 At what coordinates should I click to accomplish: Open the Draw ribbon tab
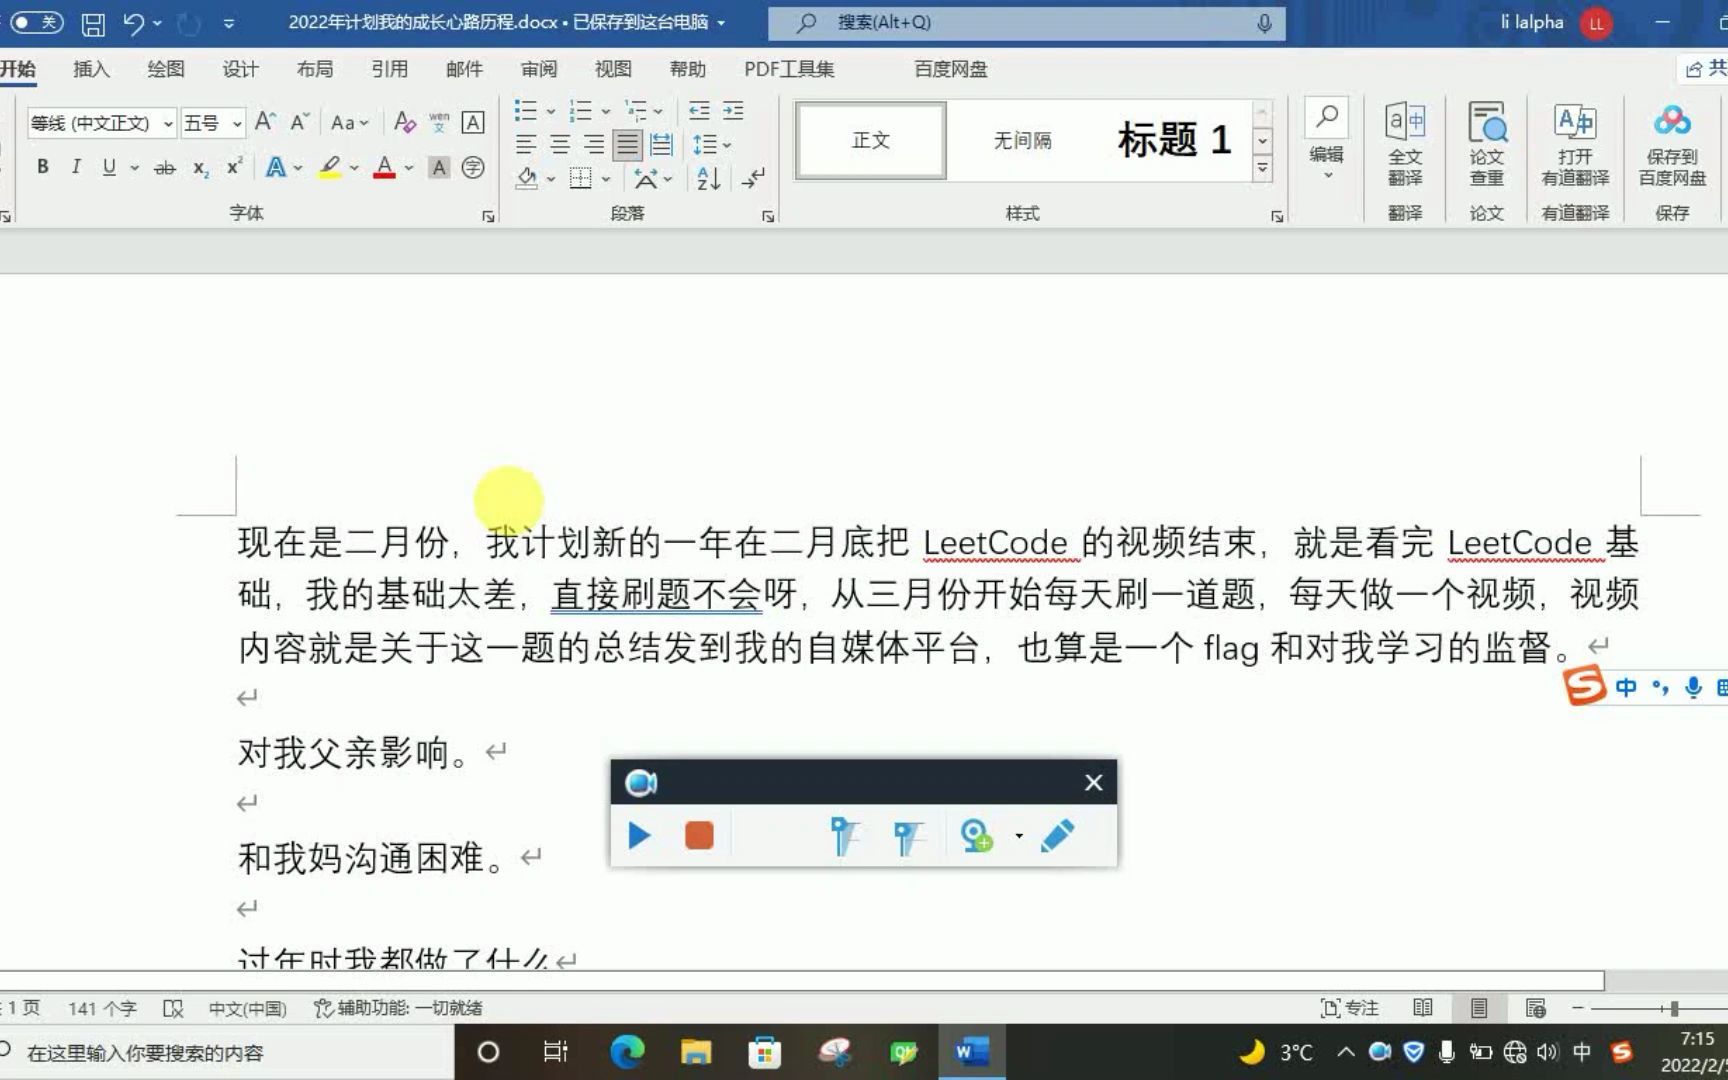click(x=166, y=69)
